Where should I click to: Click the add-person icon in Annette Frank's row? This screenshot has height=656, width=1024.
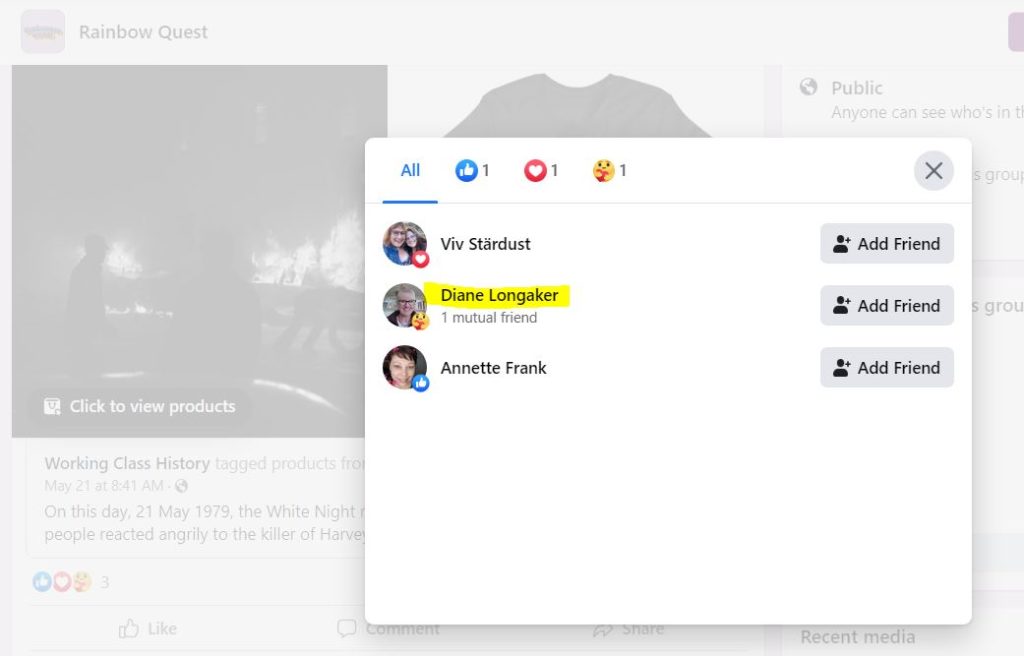(841, 368)
